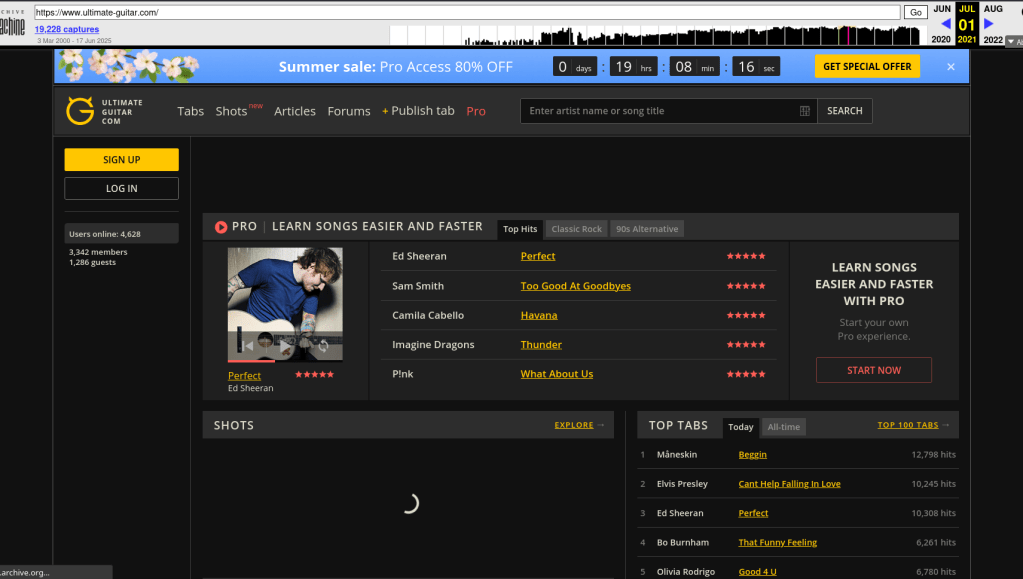This screenshot has width=1023, height=579.
Task: Switch Top Tabs to All-time
Action: point(783,427)
